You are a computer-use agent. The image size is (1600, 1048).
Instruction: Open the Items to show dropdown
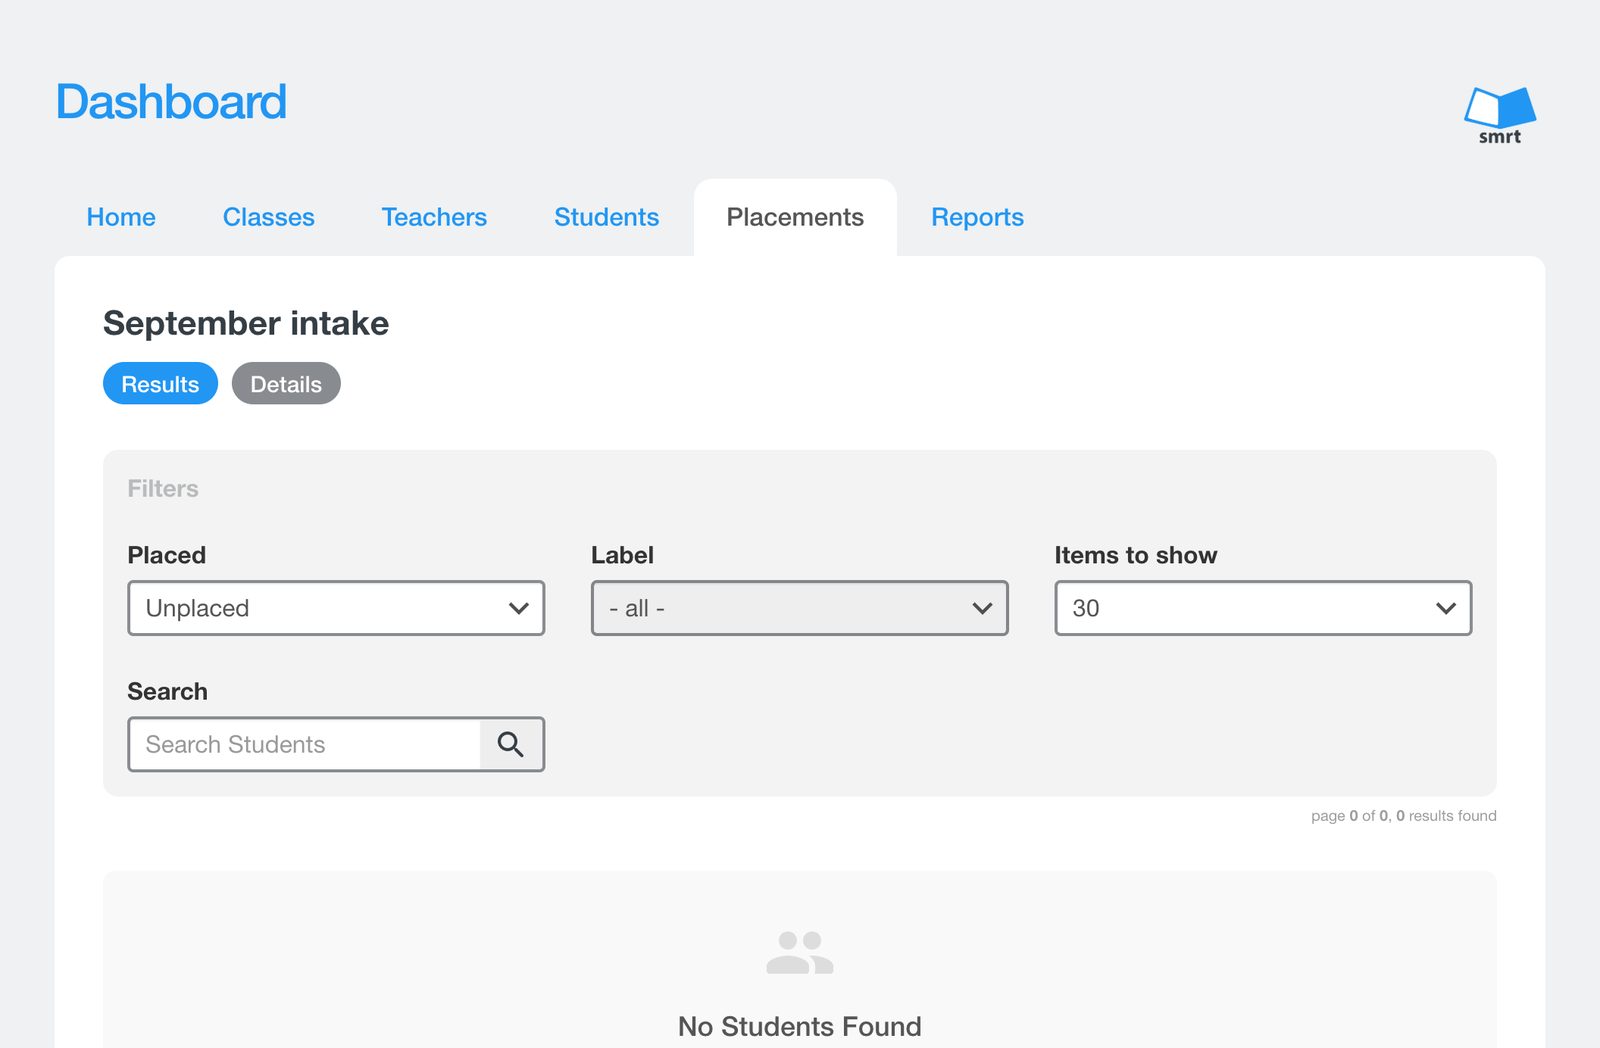coord(1263,608)
